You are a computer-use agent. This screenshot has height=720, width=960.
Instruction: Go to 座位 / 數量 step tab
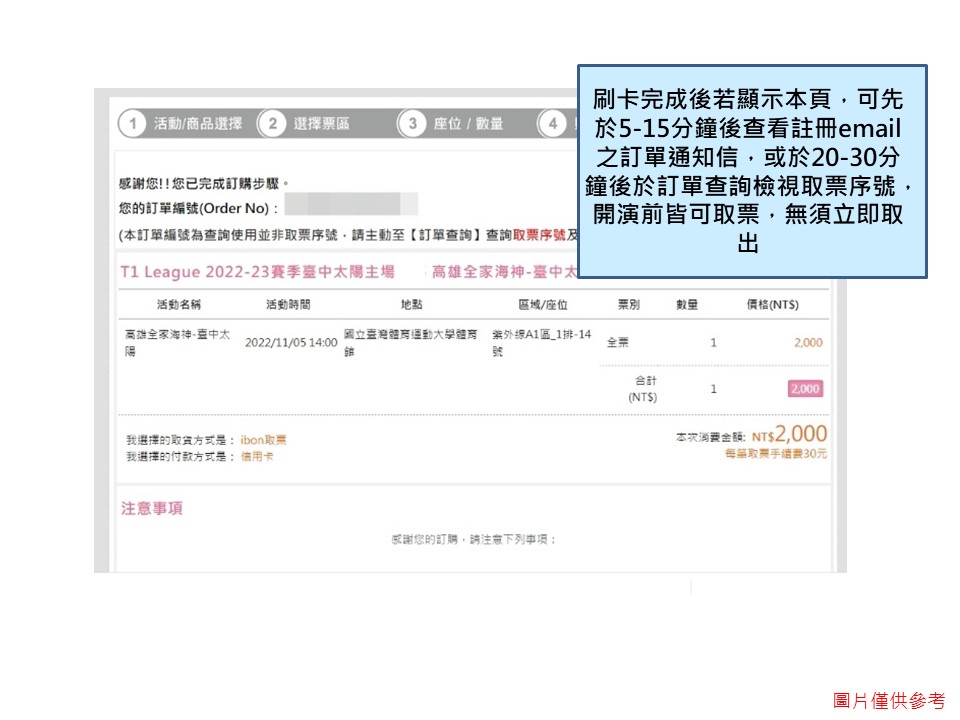(468, 124)
